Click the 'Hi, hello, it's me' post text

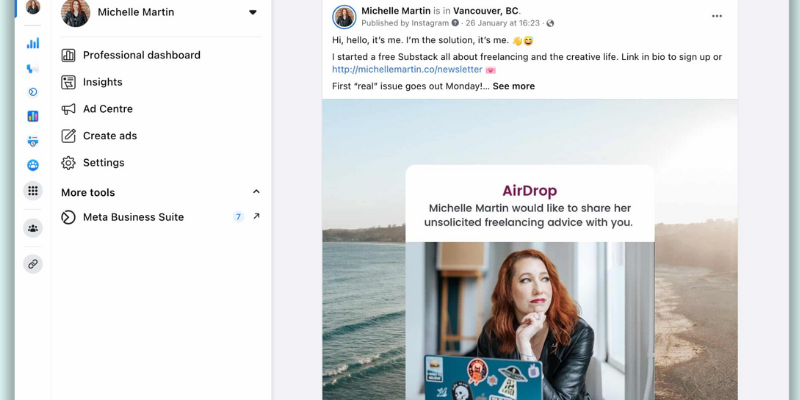coord(433,41)
